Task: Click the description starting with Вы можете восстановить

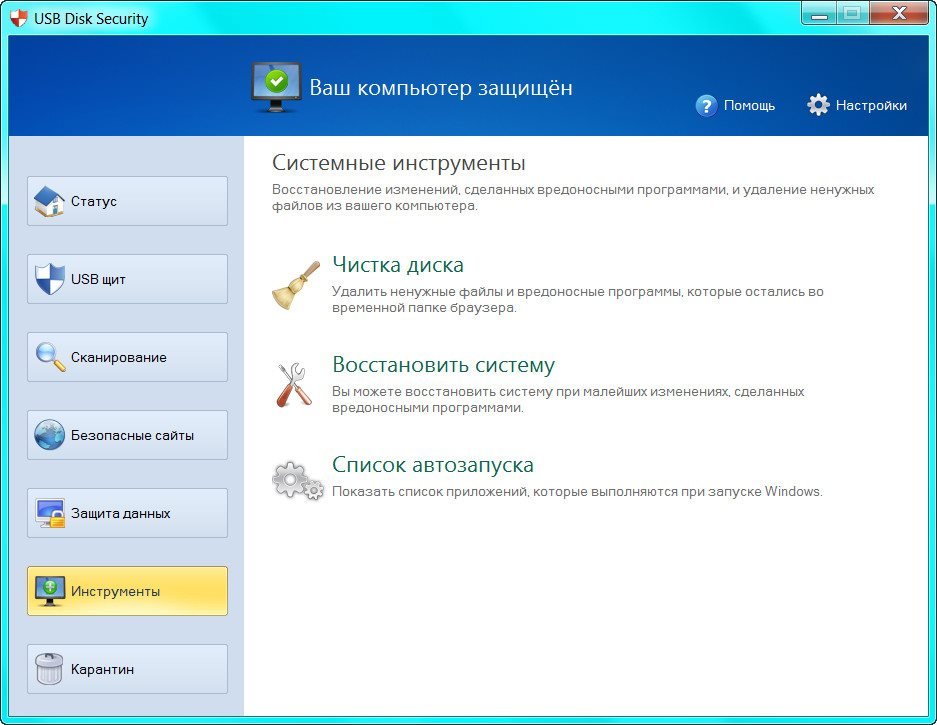Action: coord(568,399)
